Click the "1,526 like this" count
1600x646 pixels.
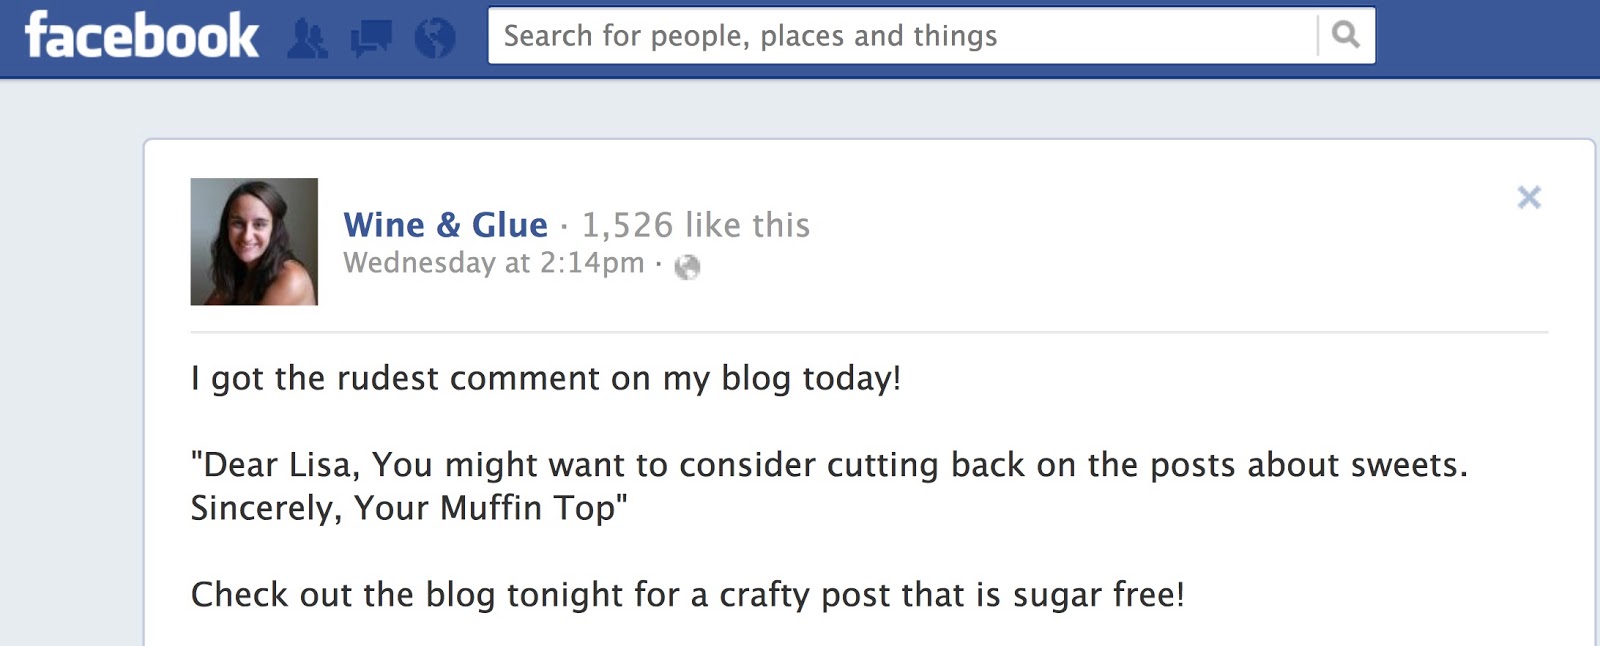pos(696,225)
